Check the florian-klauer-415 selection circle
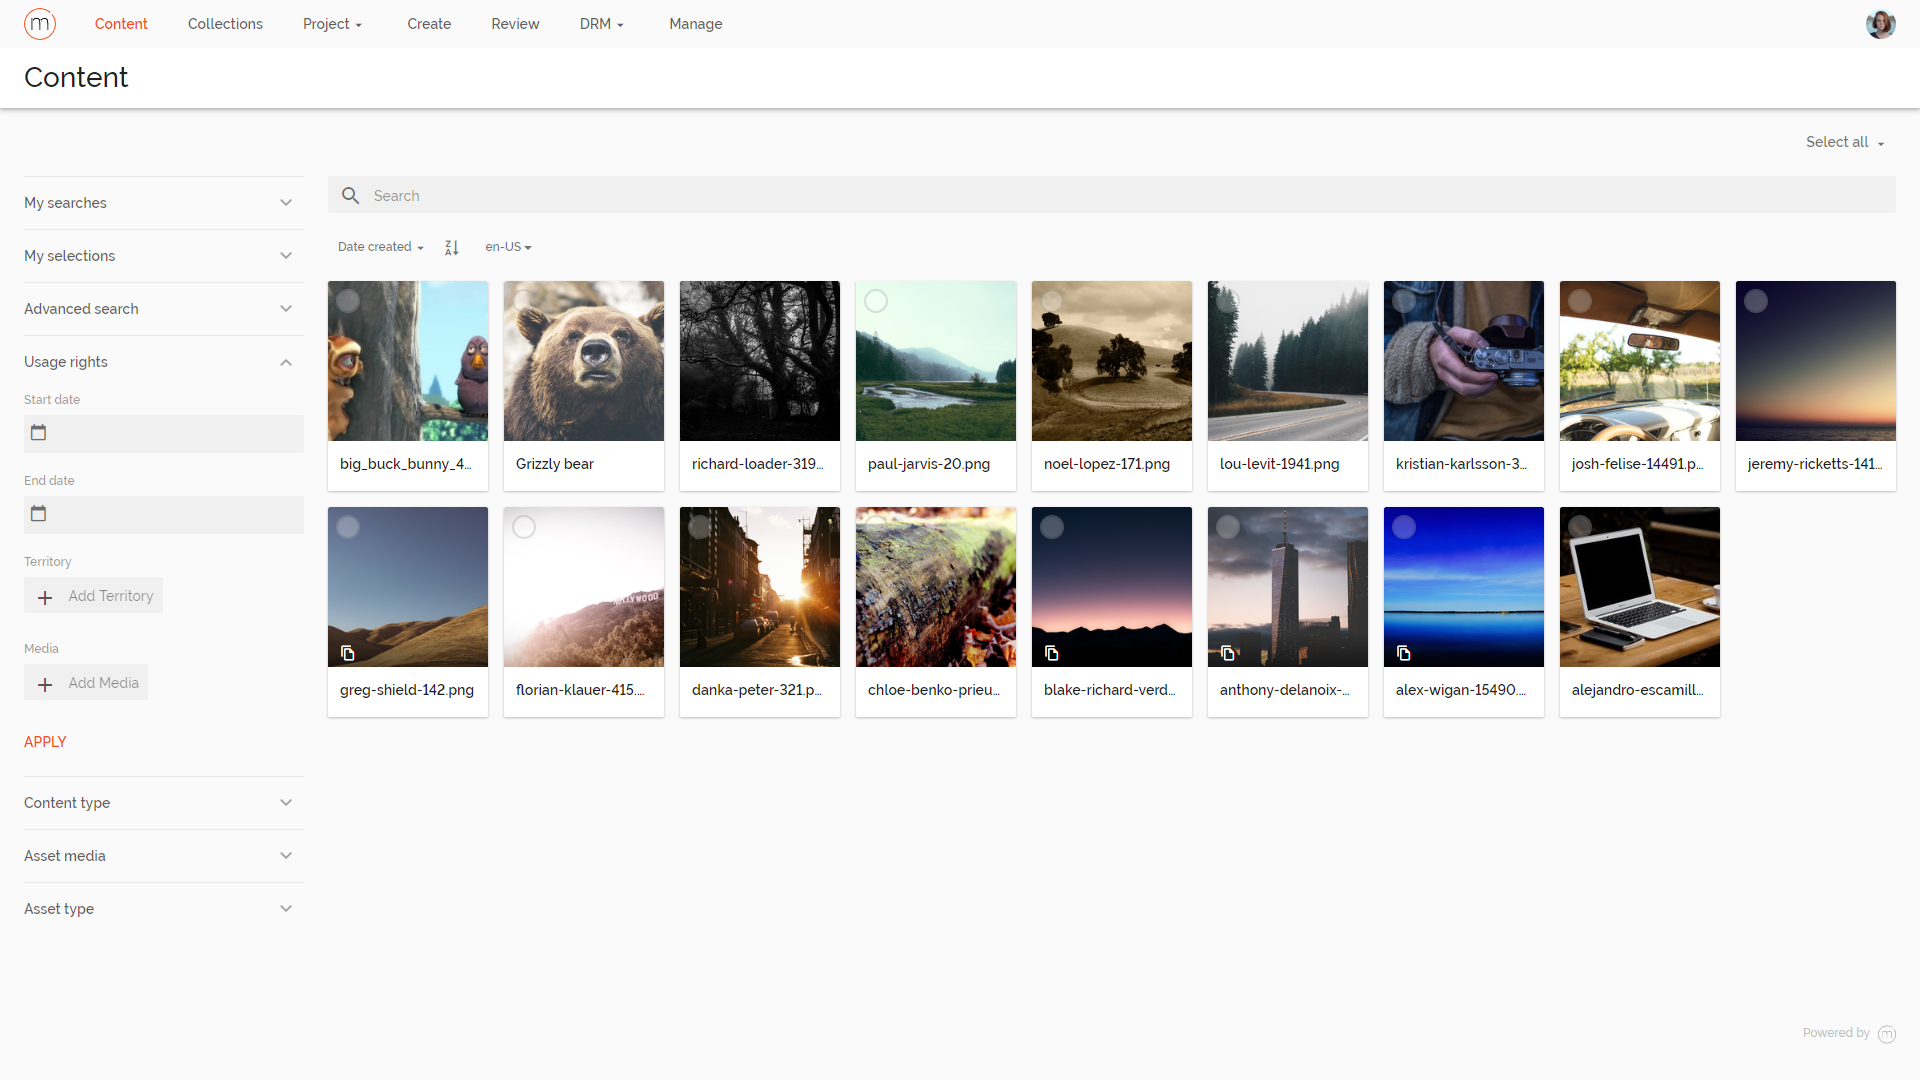Viewport: 1920px width, 1080px height. (x=524, y=526)
